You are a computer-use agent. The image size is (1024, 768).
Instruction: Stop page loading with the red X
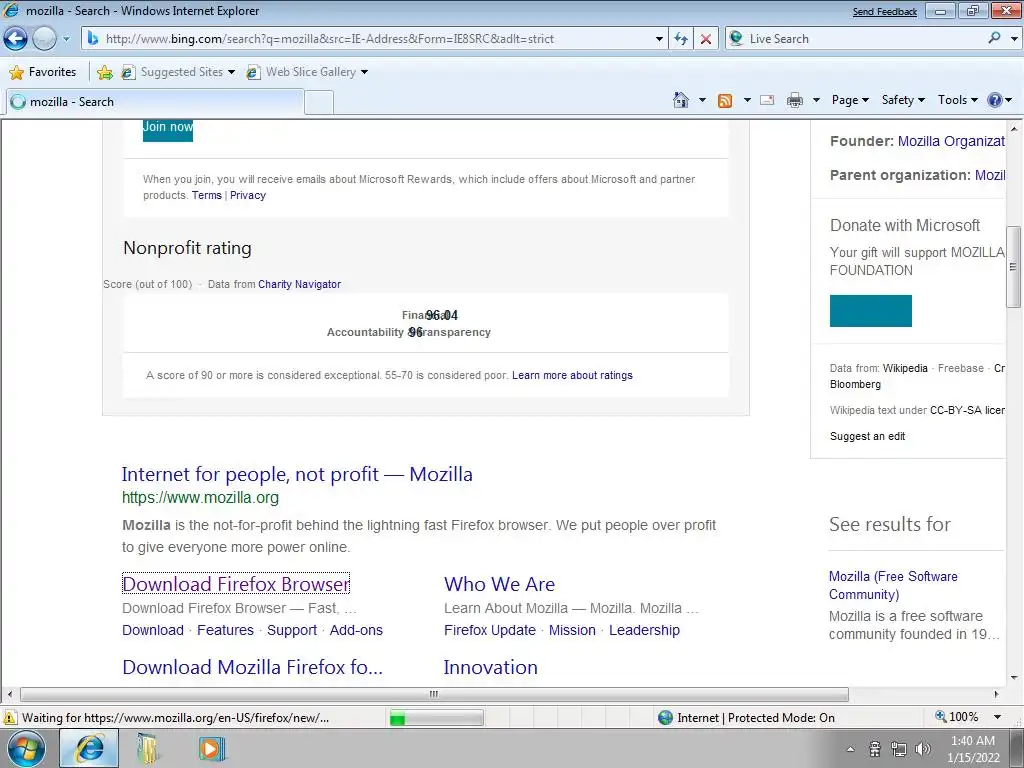[x=706, y=39]
